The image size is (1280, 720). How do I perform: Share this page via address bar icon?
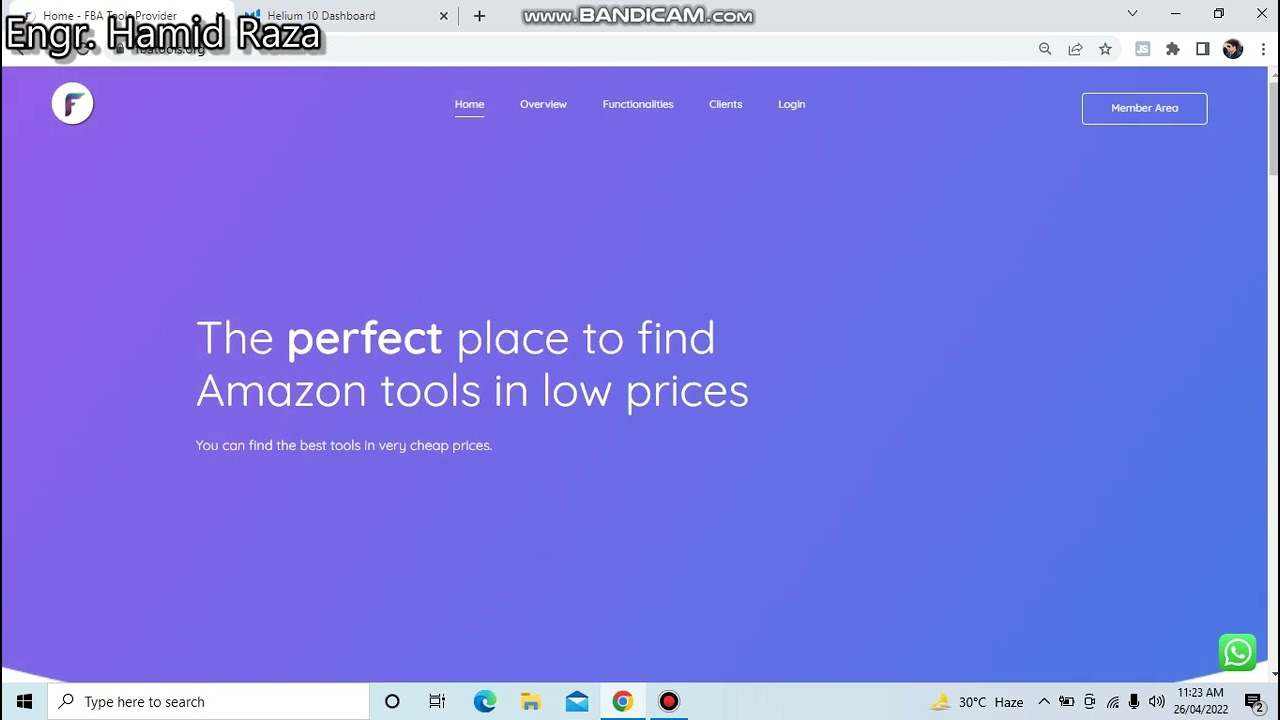(x=1075, y=49)
